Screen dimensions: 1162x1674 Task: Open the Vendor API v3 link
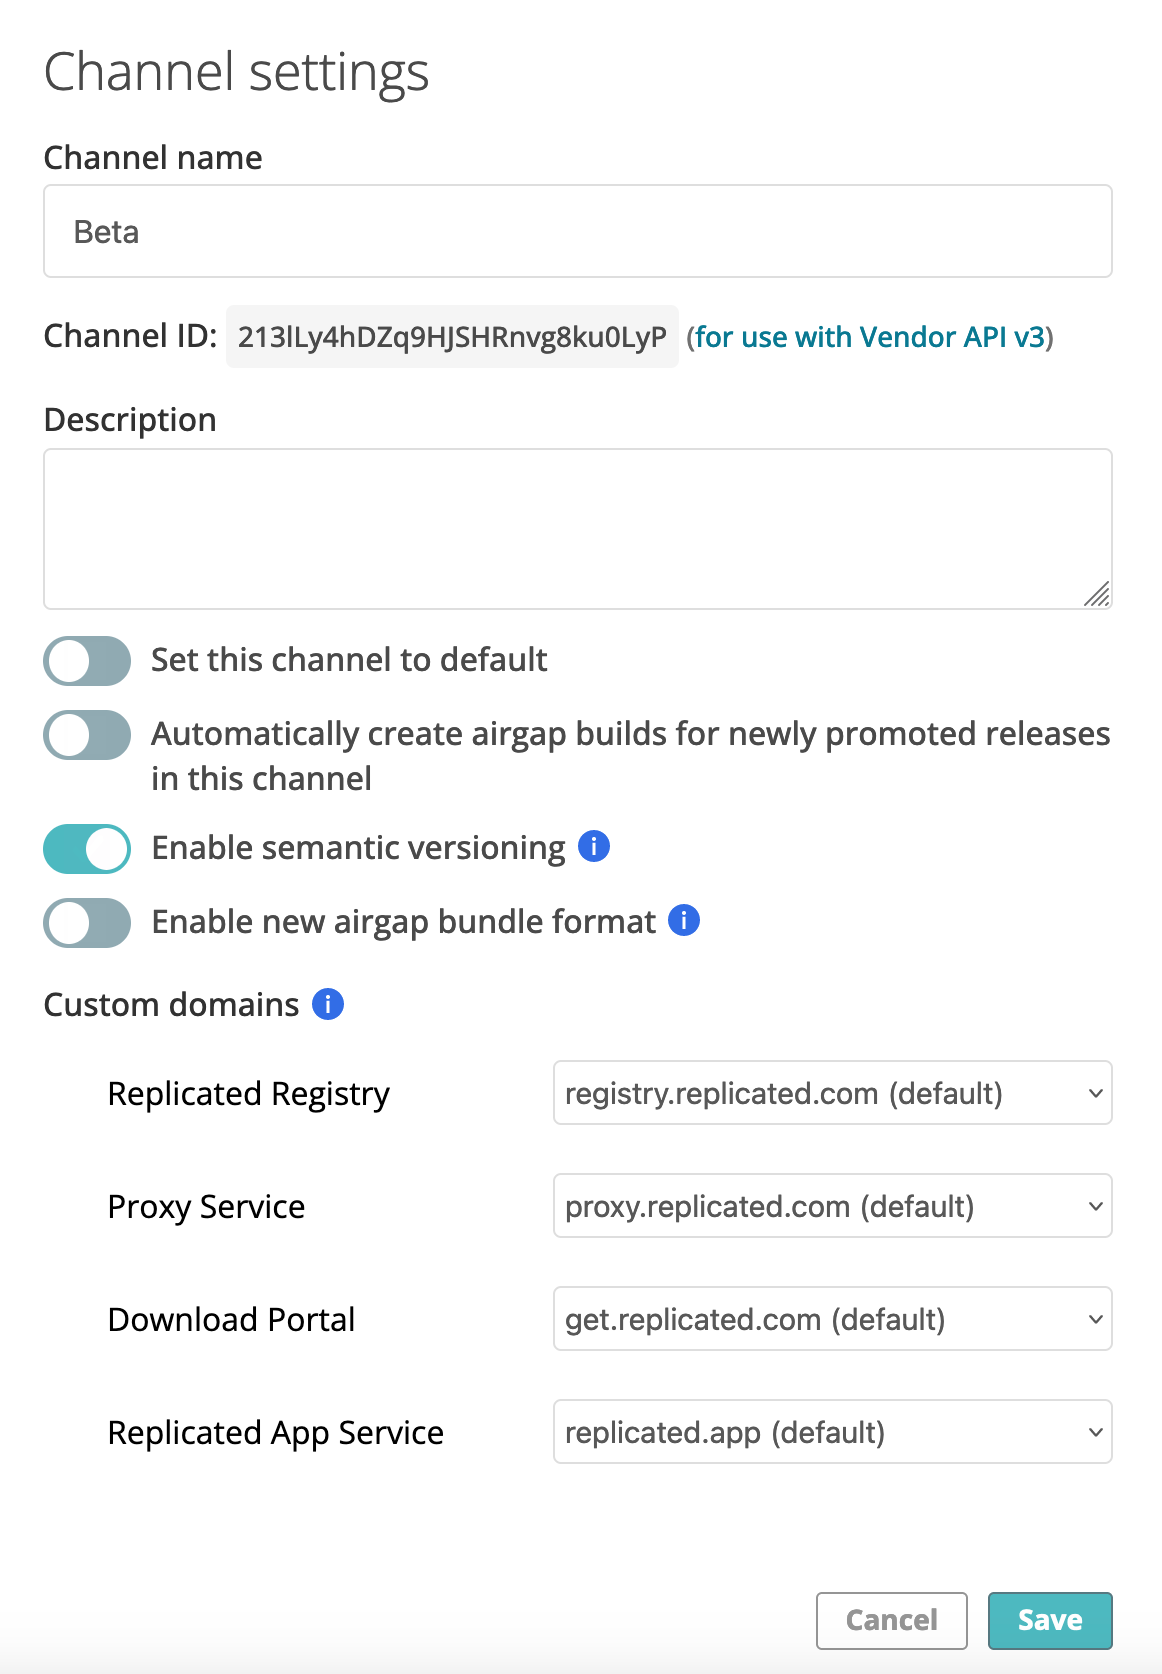[x=871, y=337]
